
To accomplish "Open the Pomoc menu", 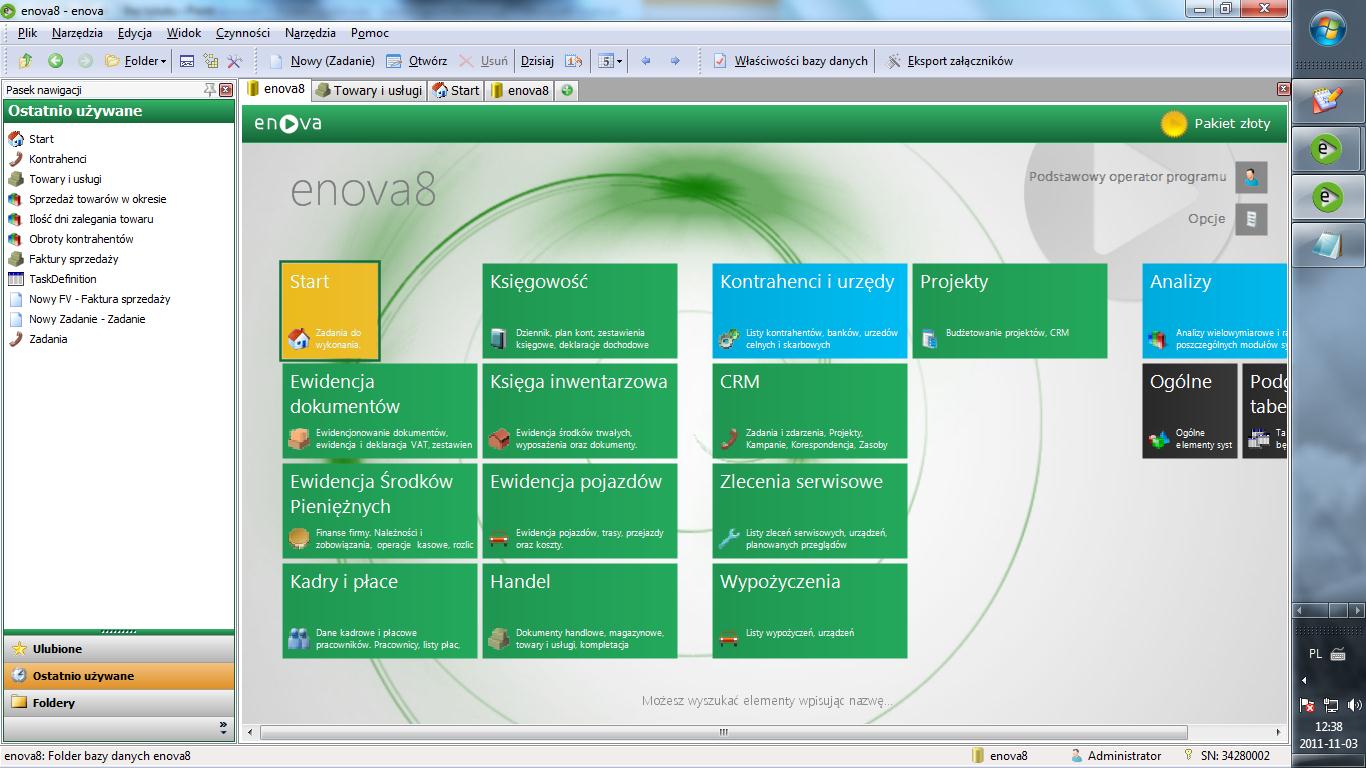I will (x=370, y=33).
